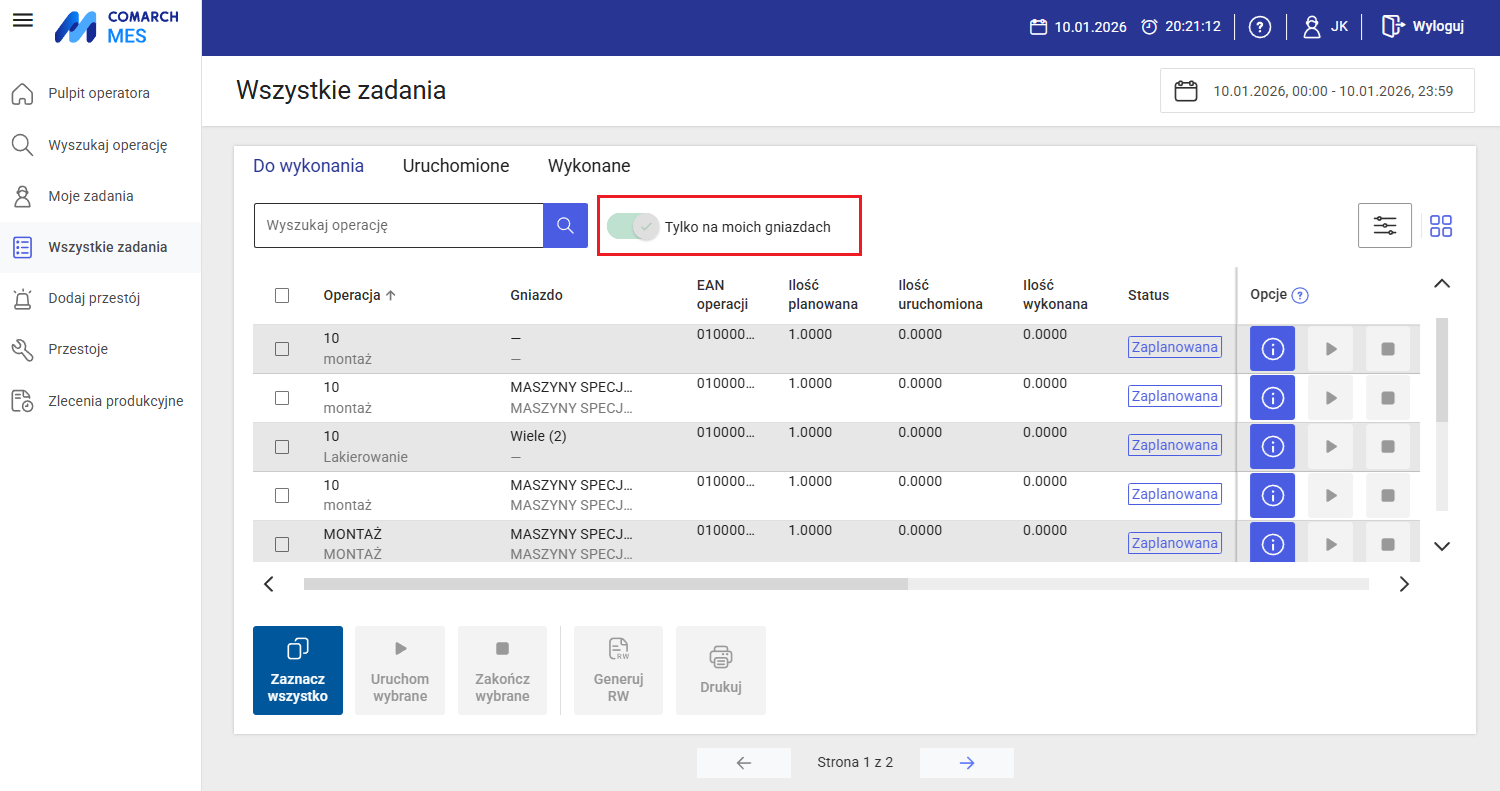Click the table scroll down chevron
This screenshot has height=791, width=1500.
coord(1441,546)
